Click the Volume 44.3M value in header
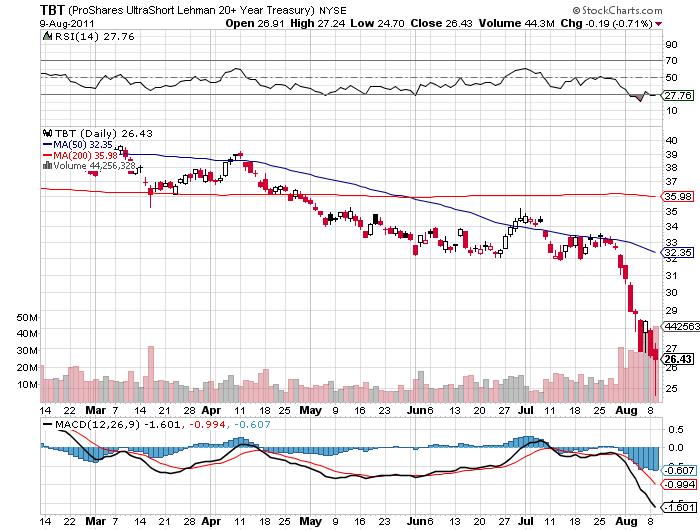 [x=517, y=23]
